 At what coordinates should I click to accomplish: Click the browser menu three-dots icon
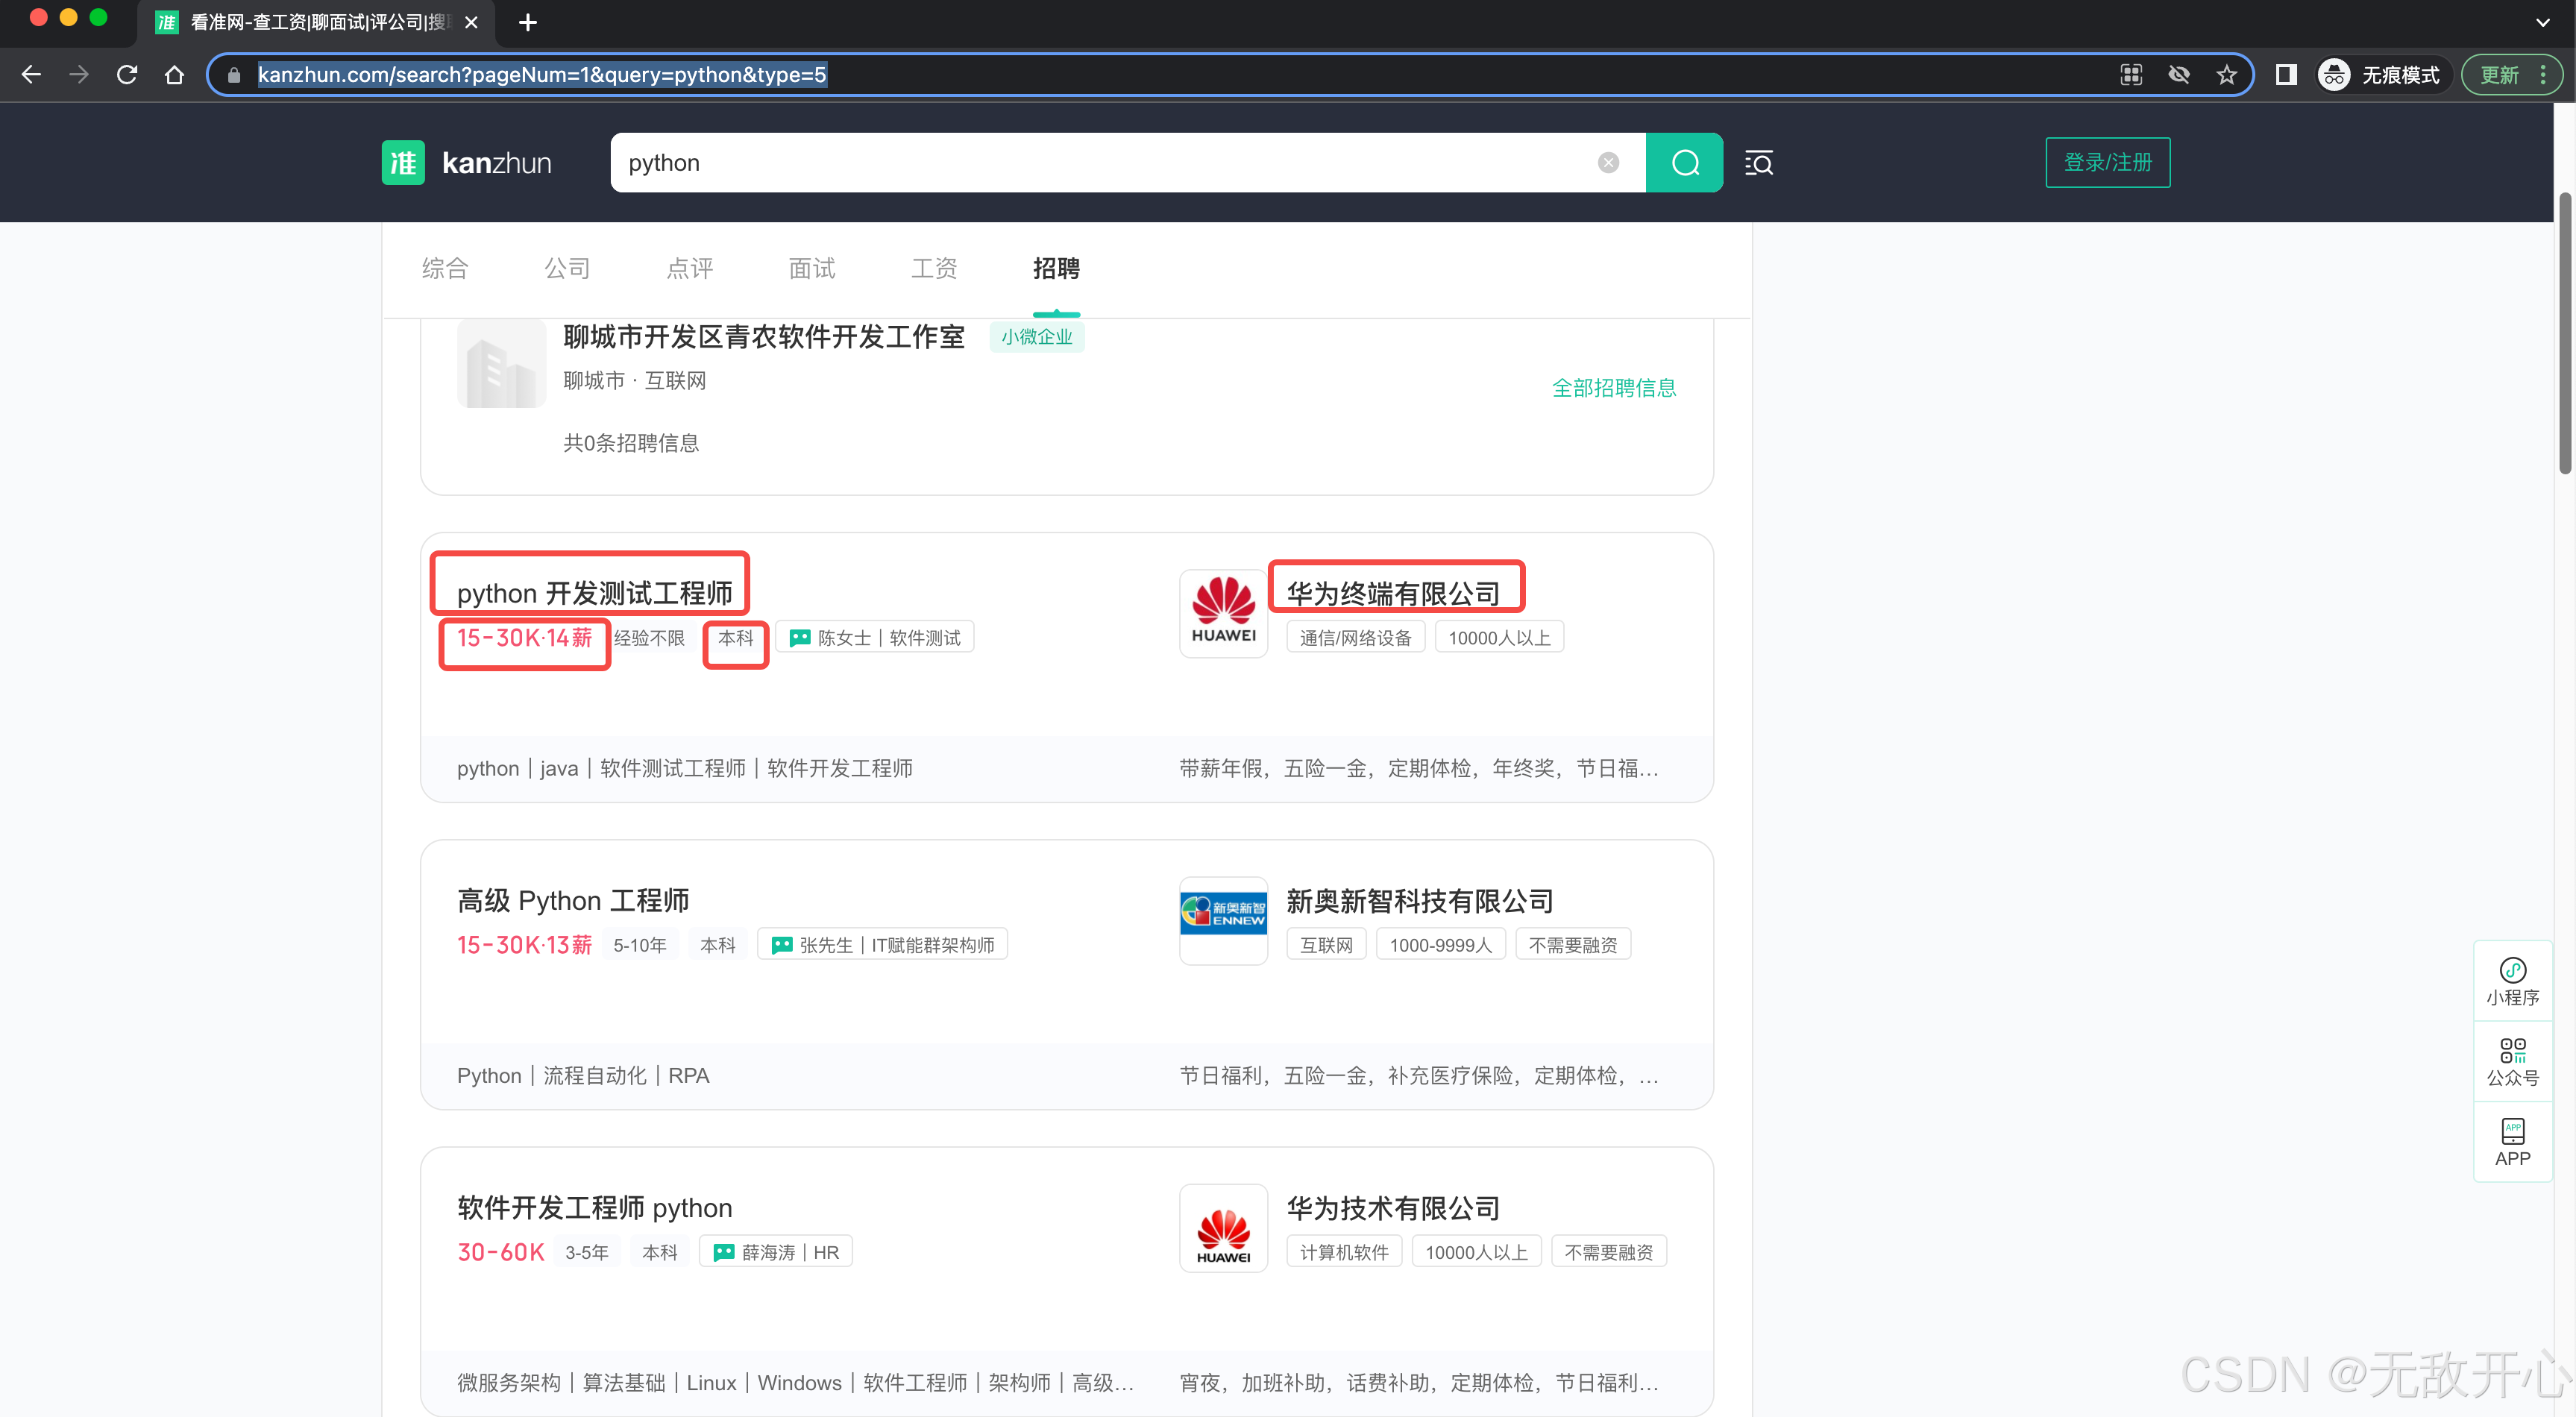tap(2543, 75)
